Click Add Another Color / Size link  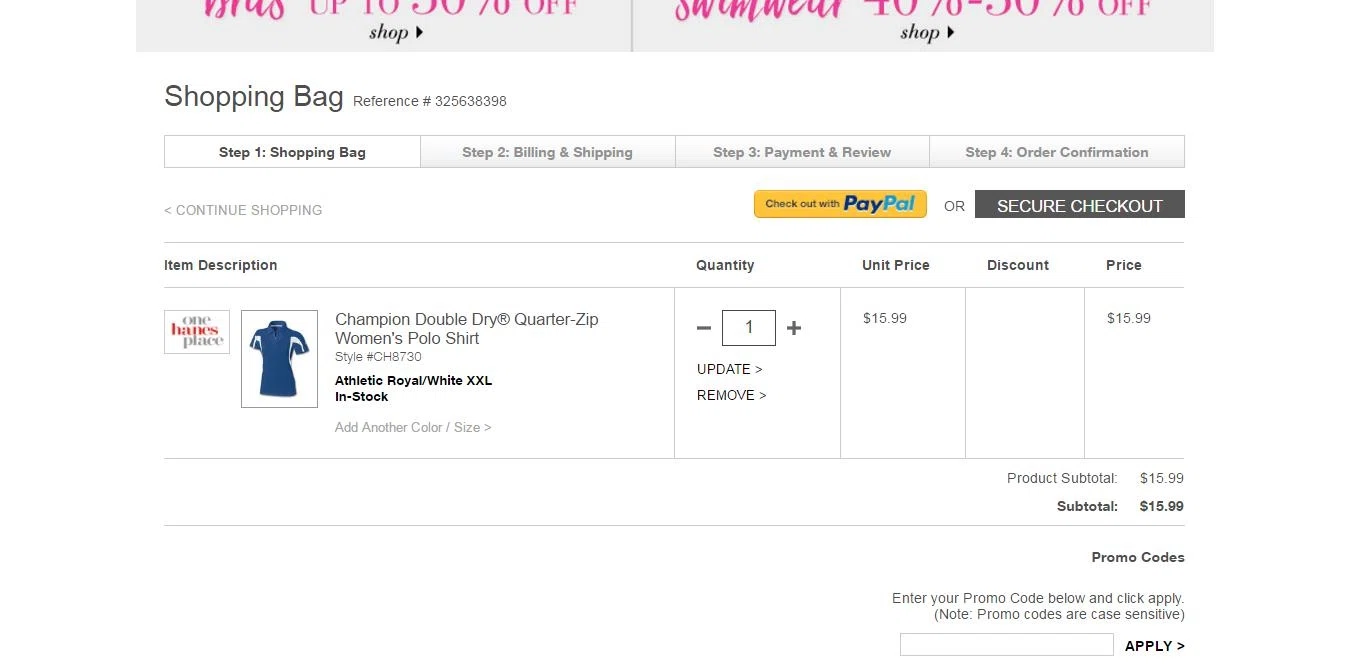click(x=413, y=427)
